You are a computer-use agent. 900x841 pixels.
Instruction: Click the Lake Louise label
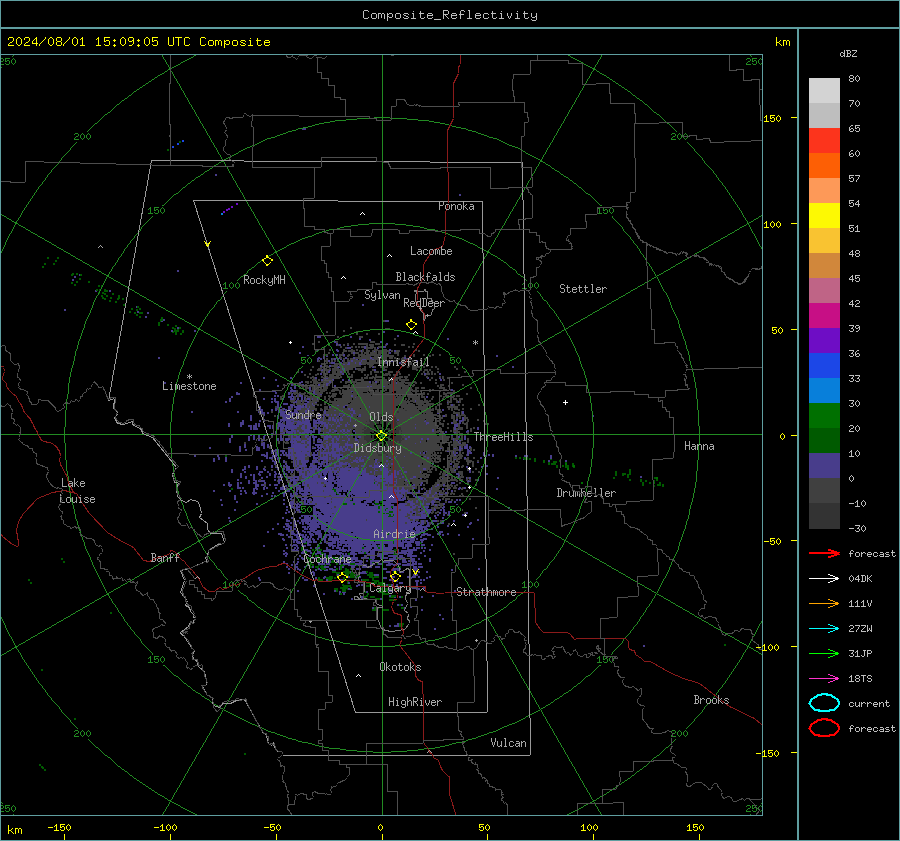coord(77,491)
